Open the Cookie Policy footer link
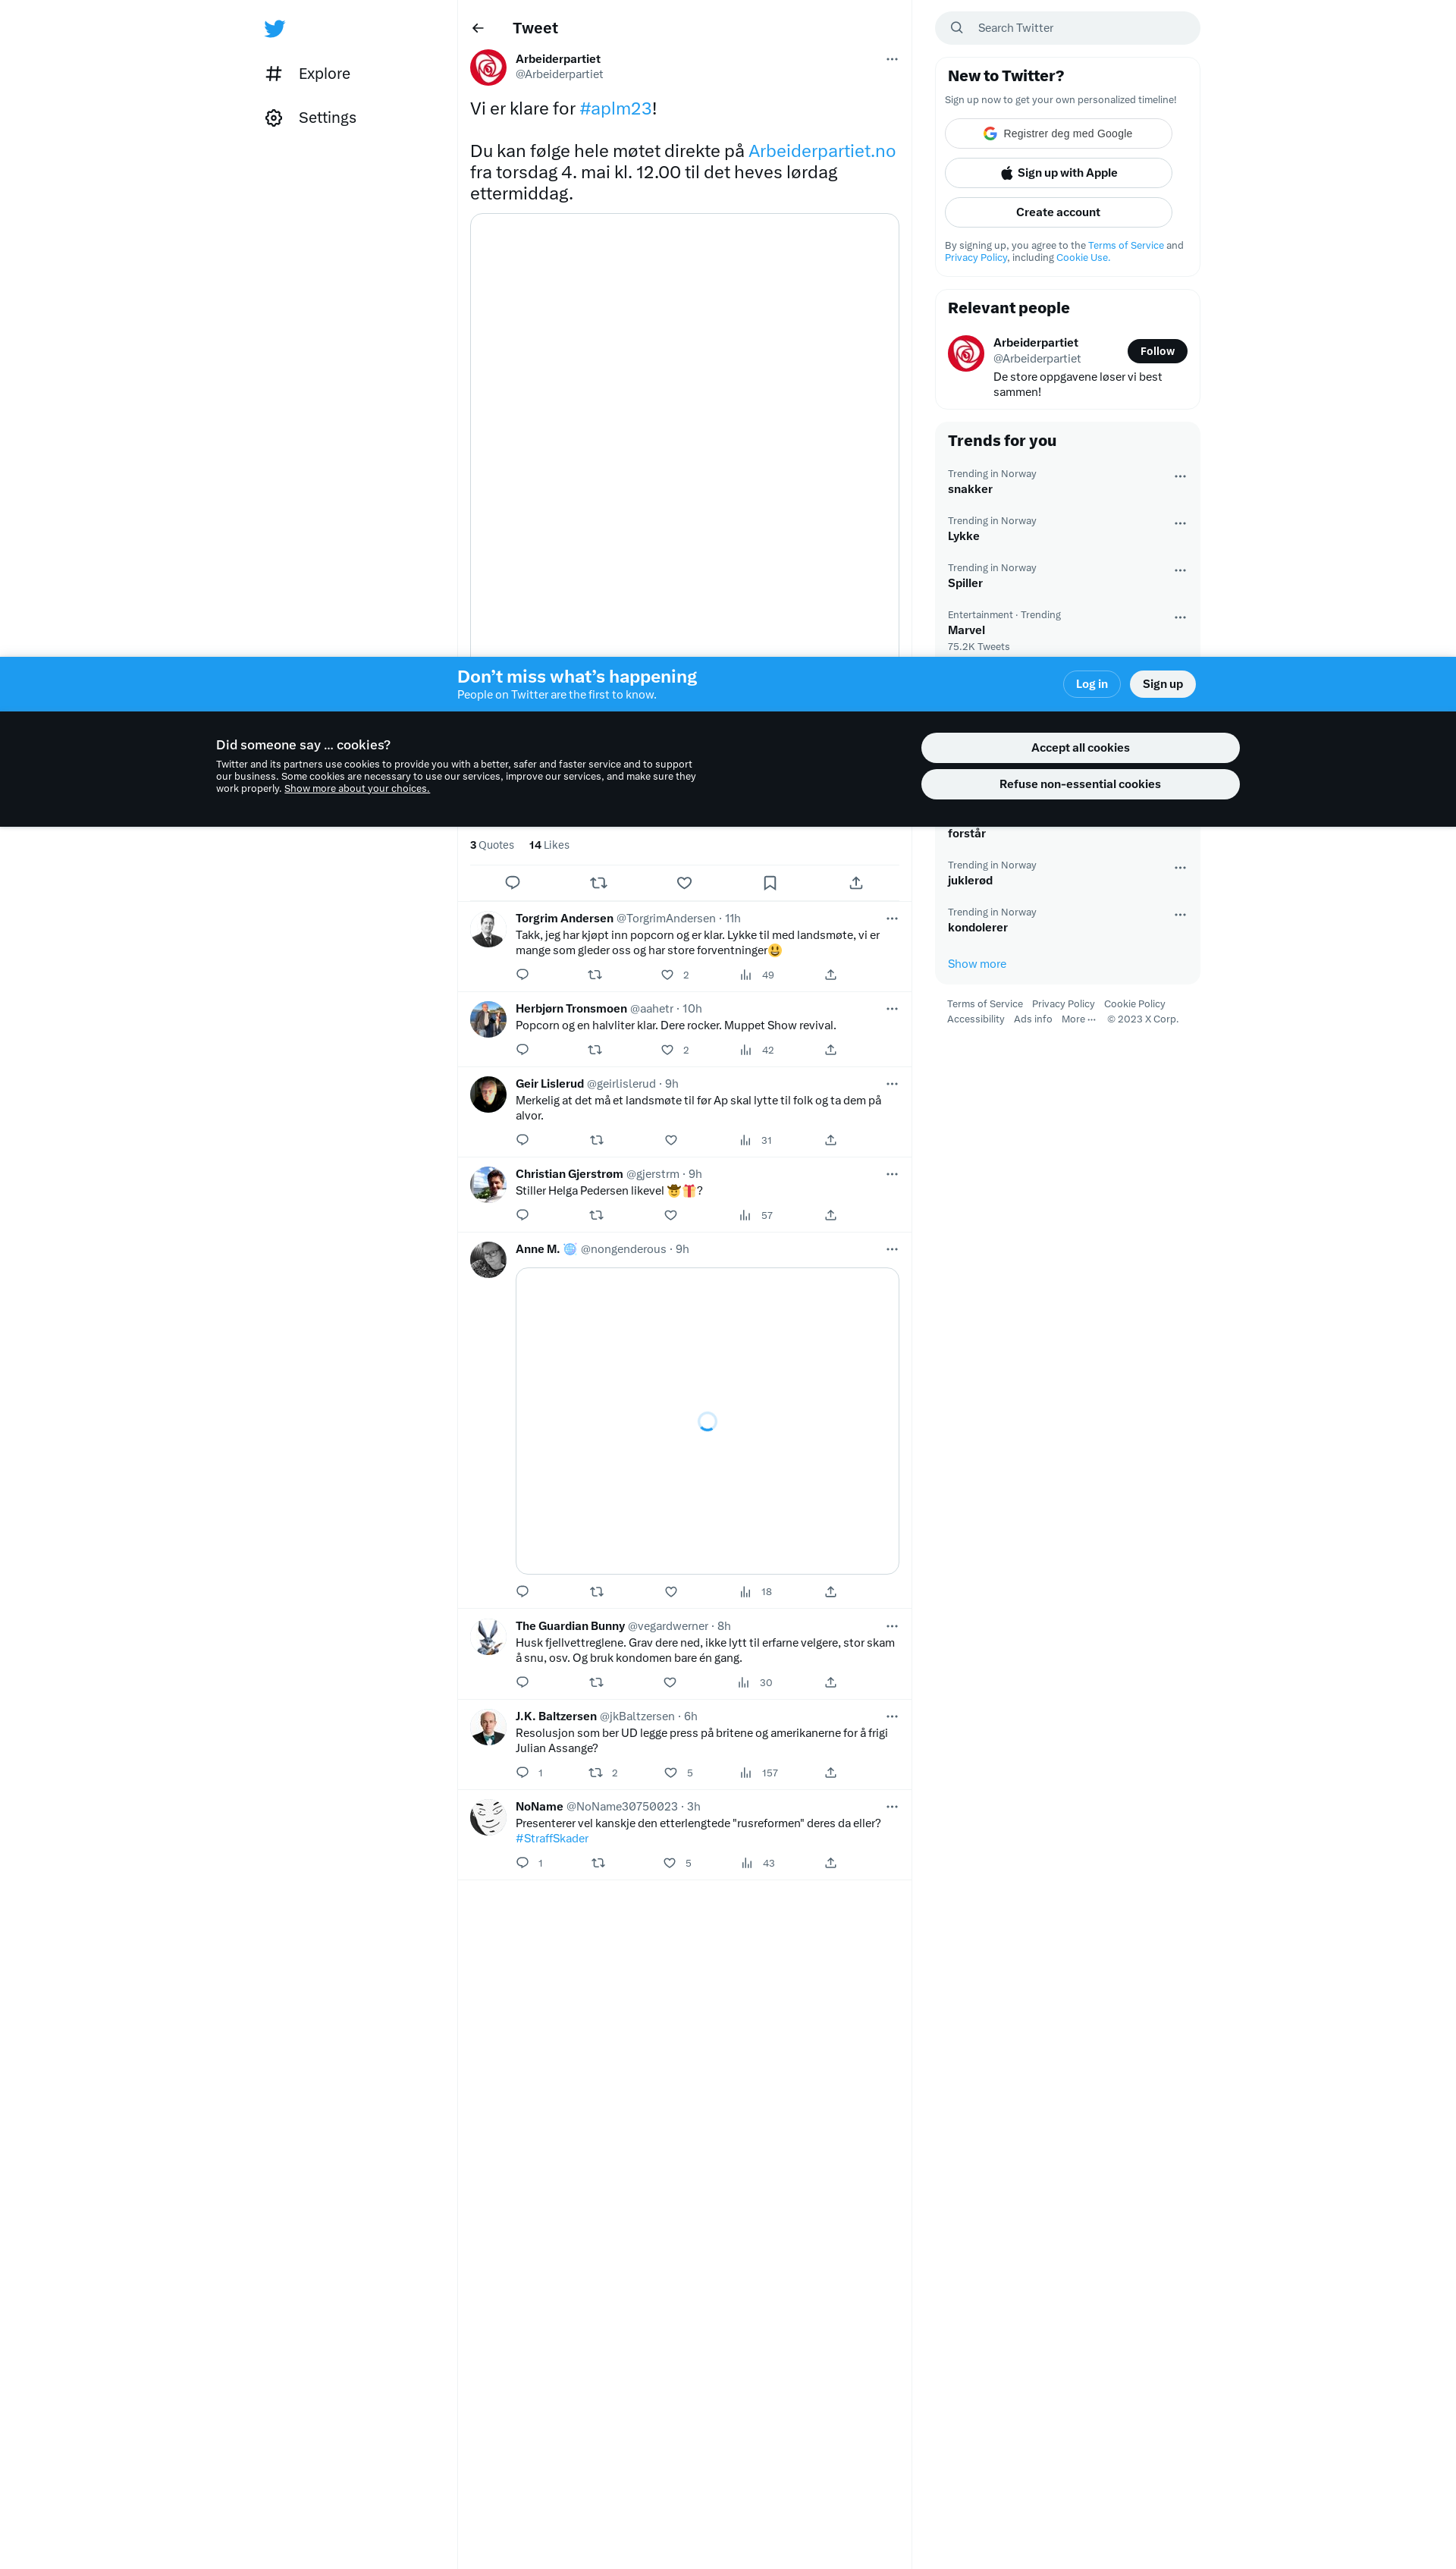The height and width of the screenshot is (2569, 1456). tap(1134, 1004)
